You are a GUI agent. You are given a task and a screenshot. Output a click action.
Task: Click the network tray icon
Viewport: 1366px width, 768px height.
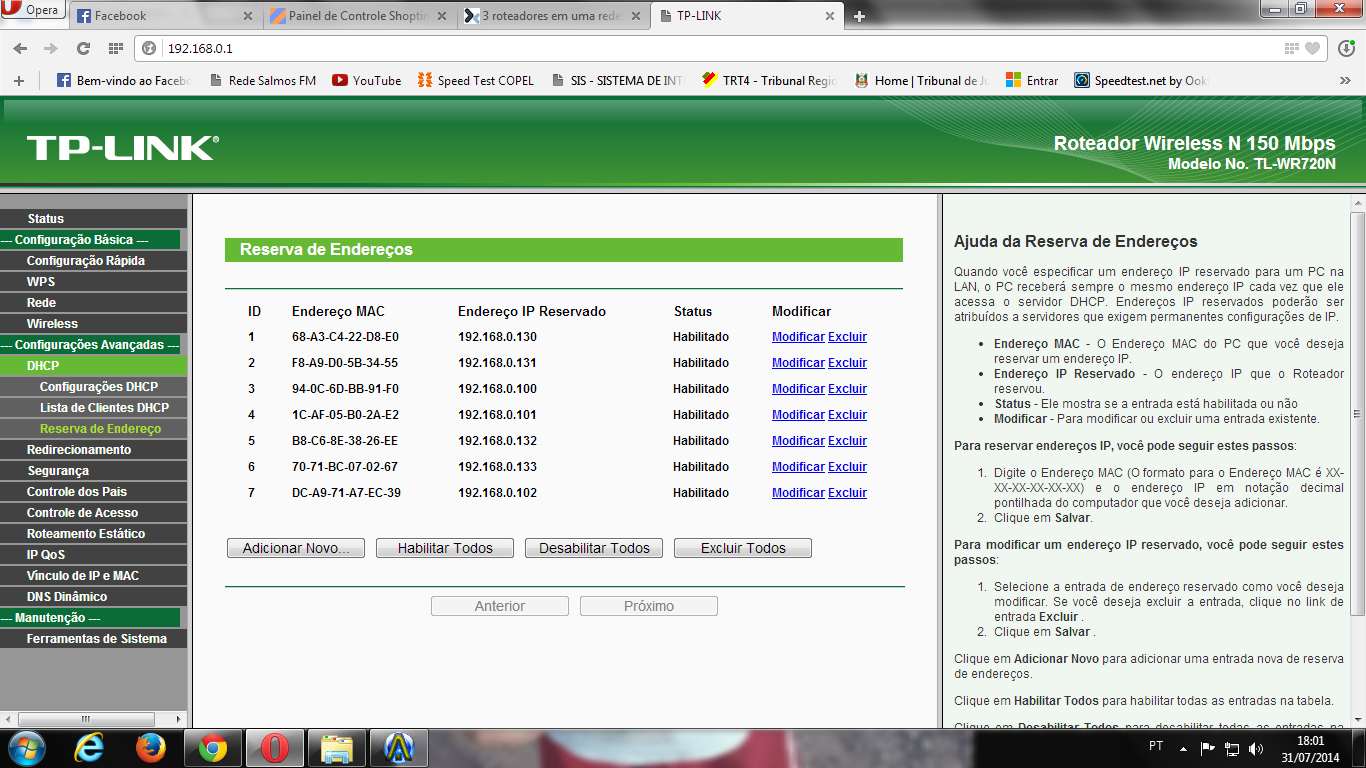[x=1232, y=747]
